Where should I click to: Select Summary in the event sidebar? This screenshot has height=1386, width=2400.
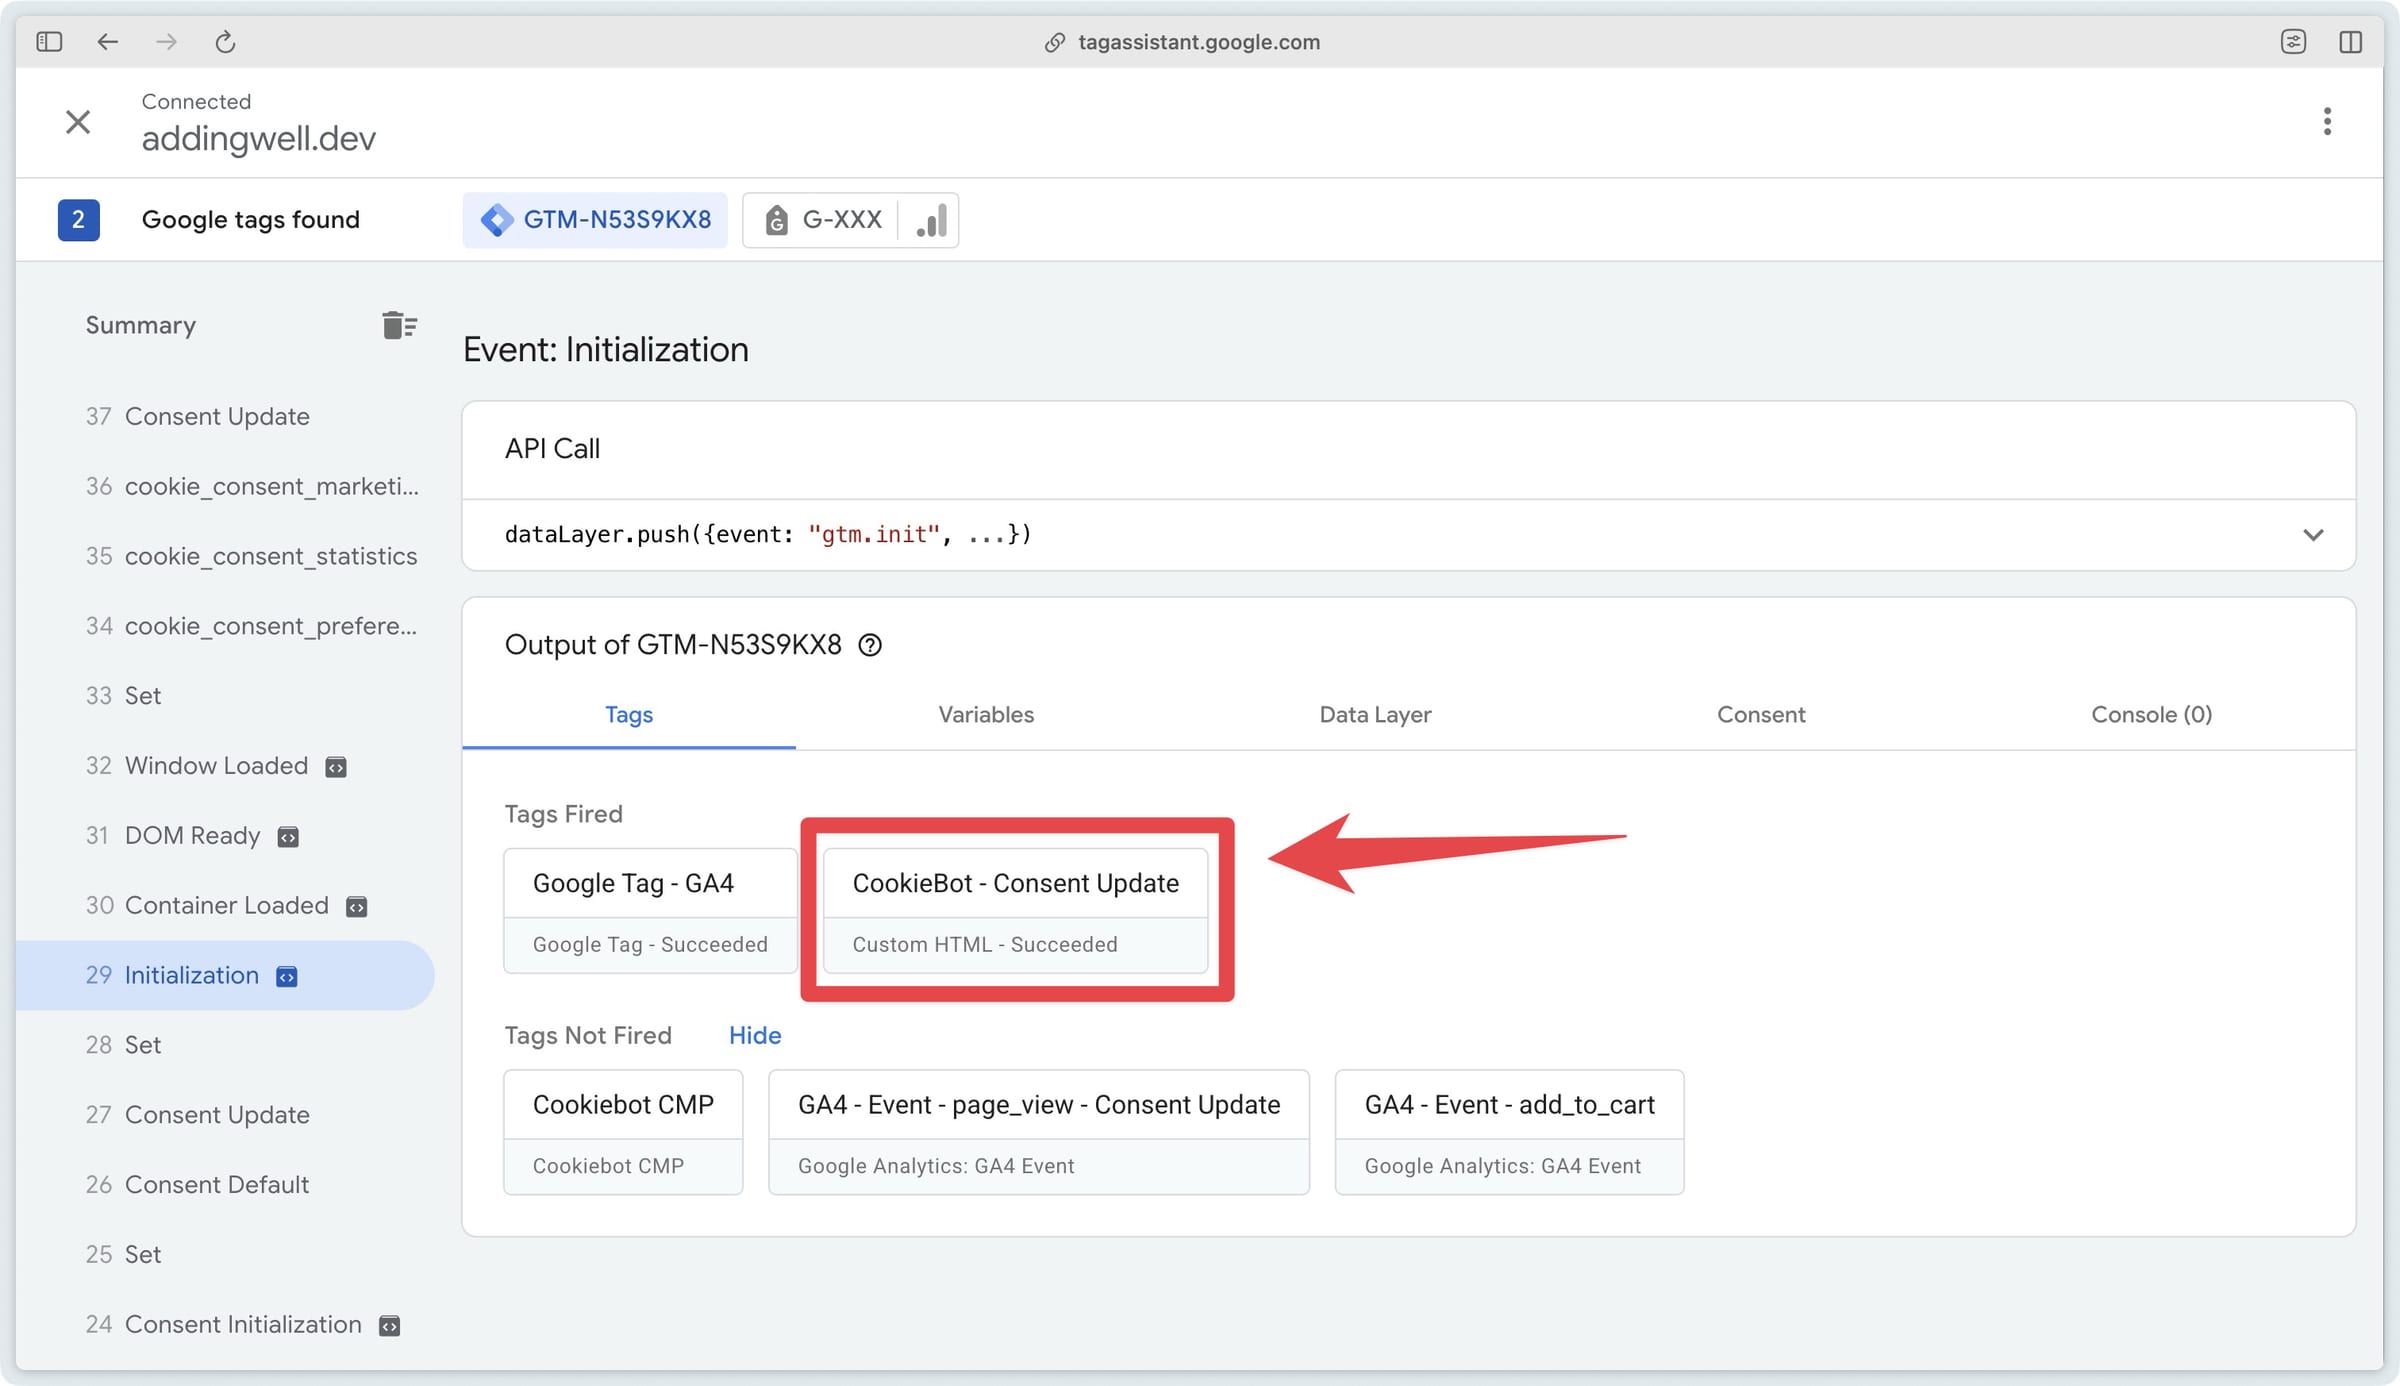[141, 325]
